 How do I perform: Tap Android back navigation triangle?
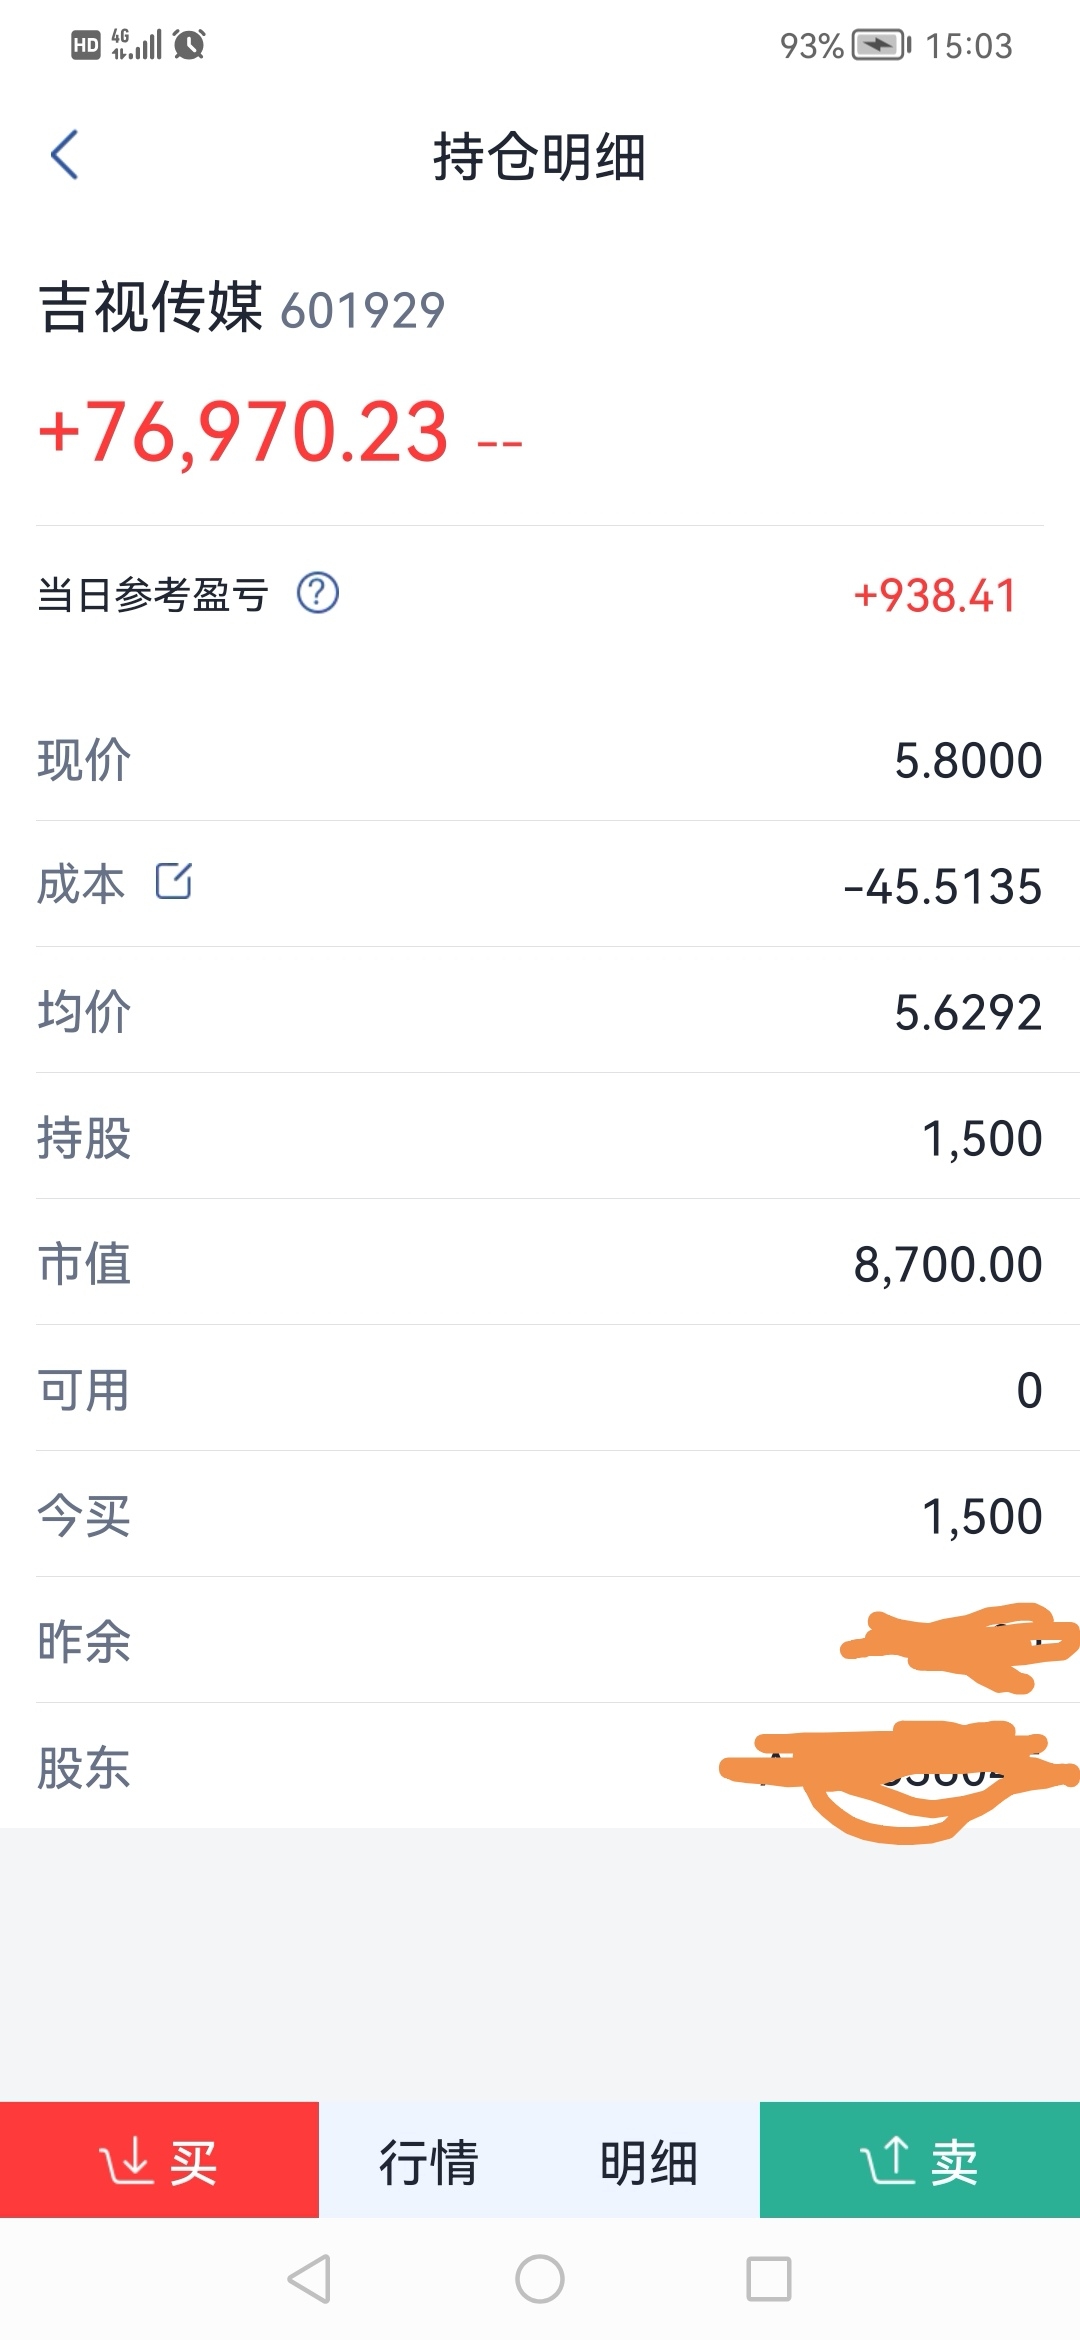click(x=309, y=2279)
